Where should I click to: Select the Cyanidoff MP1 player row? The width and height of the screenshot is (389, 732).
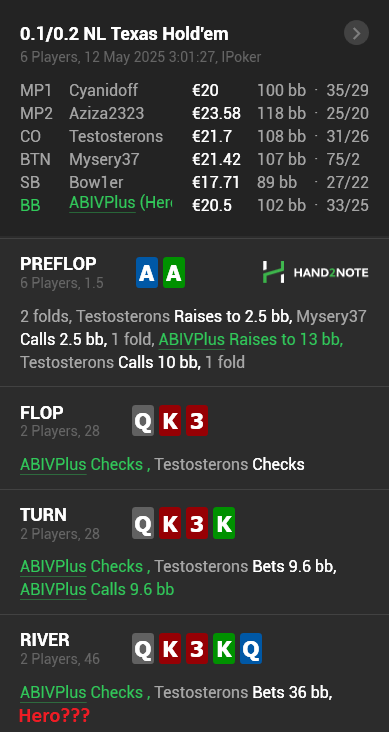click(x=194, y=90)
